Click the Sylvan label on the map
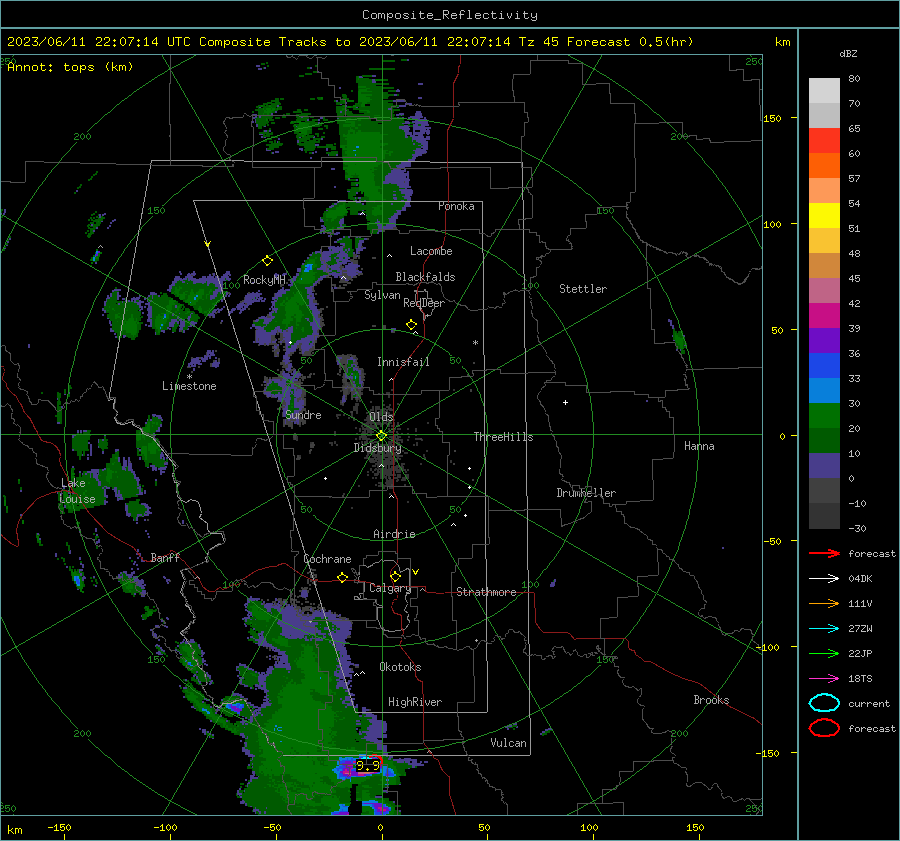 tap(382, 295)
